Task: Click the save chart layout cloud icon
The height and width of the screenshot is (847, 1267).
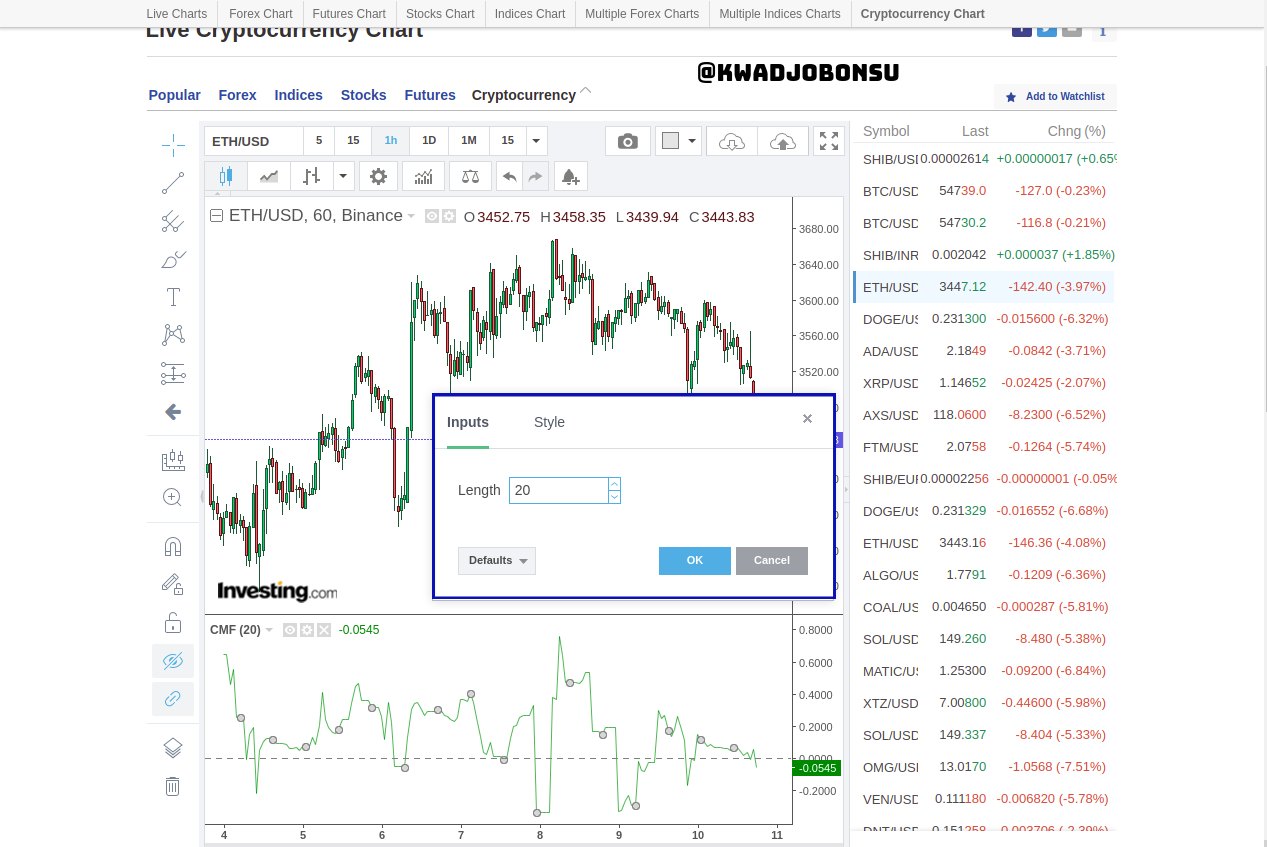Action: click(783, 141)
